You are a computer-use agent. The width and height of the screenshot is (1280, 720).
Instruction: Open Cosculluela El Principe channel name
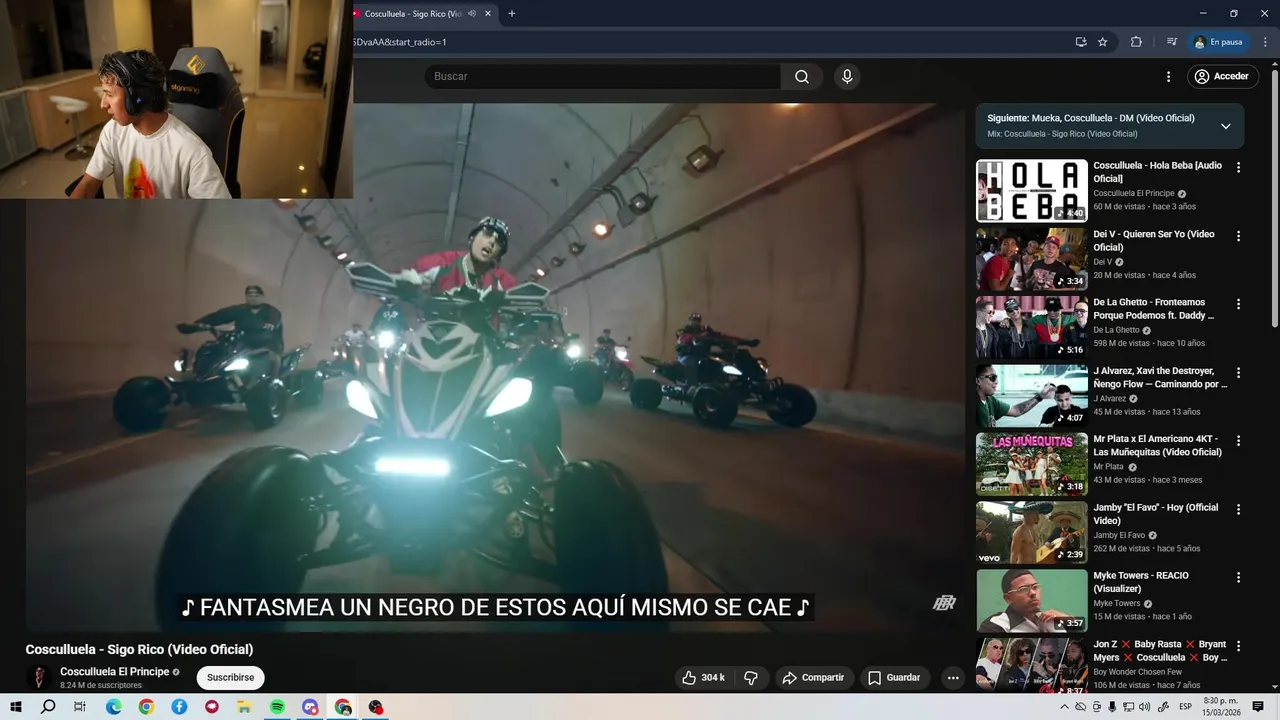115,672
